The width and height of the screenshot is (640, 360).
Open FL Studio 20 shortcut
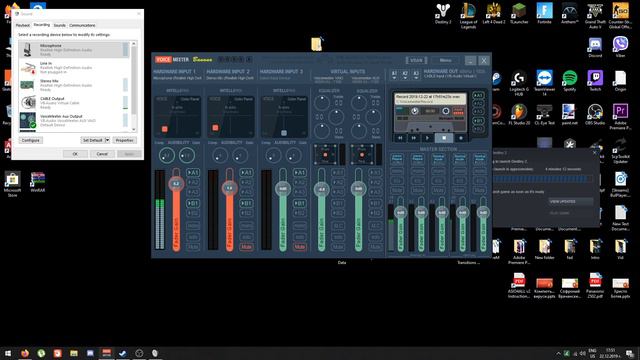pyautogui.click(x=519, y=114)
